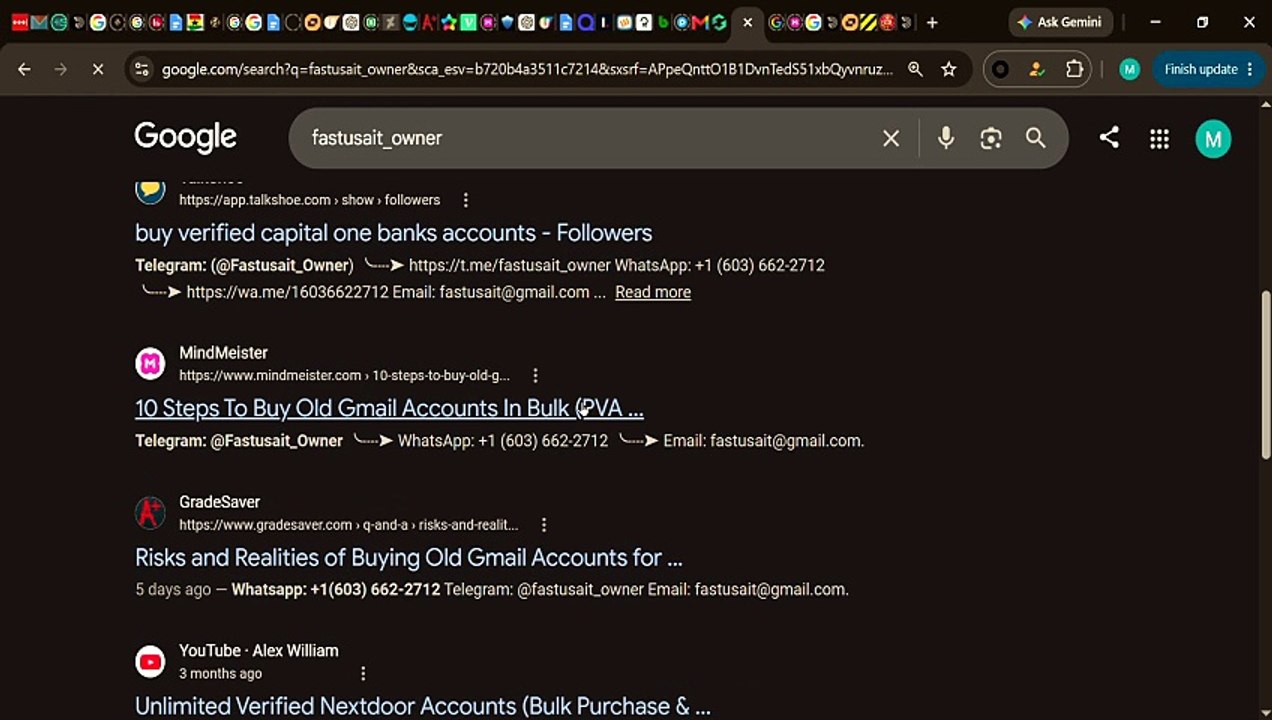This screenshot has width=1272, height=720.
Task: Click the Finish update button
Action: (1209, 69)
